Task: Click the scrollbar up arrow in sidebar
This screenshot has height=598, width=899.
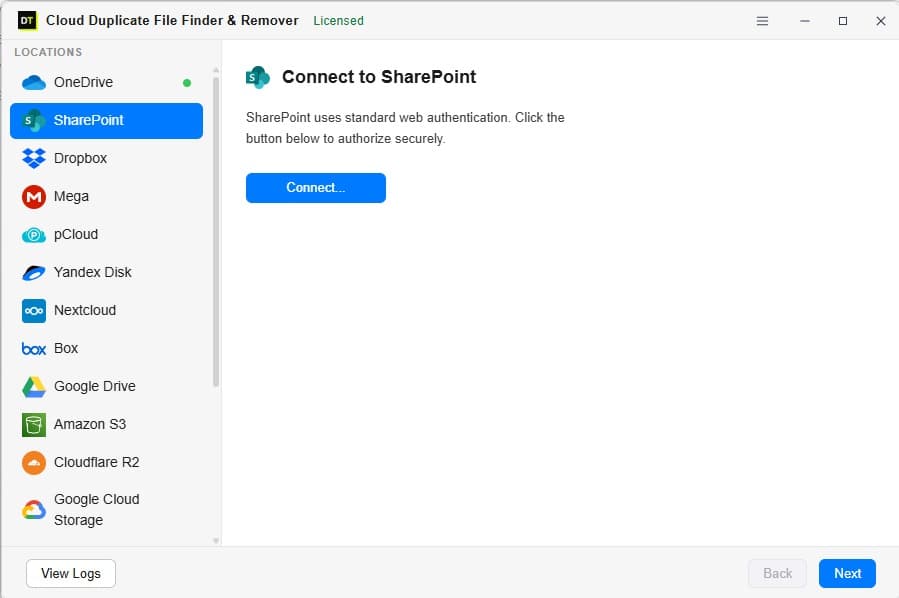Action: (x=216, y=70)
